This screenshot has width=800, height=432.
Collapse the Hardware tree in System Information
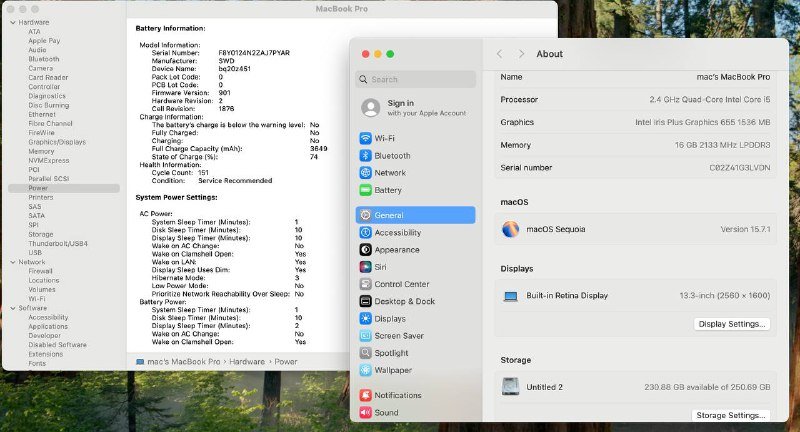coord(13,22)
